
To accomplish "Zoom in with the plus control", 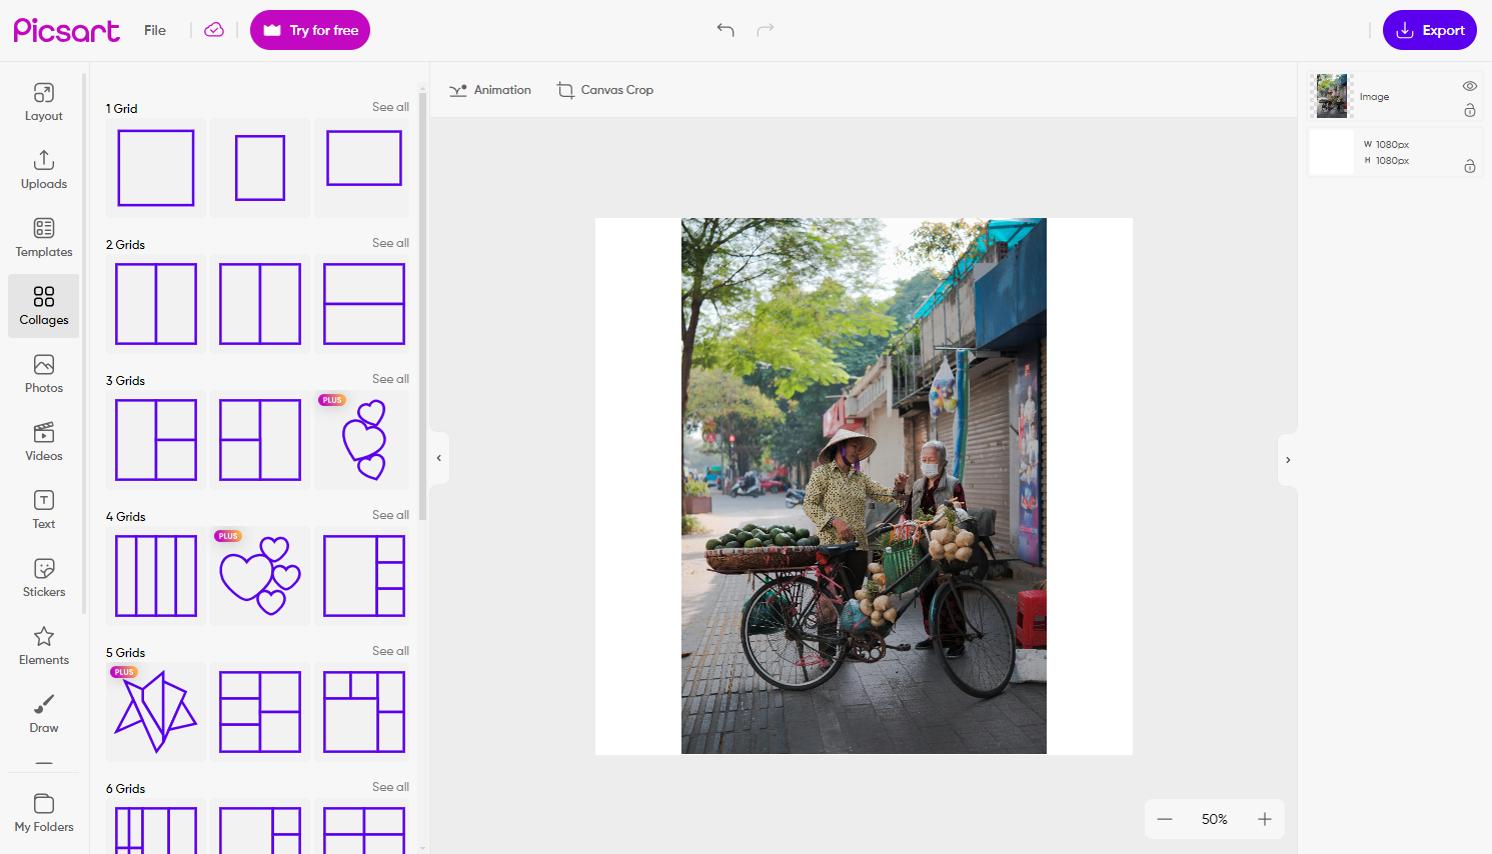I will [1264, 819].
